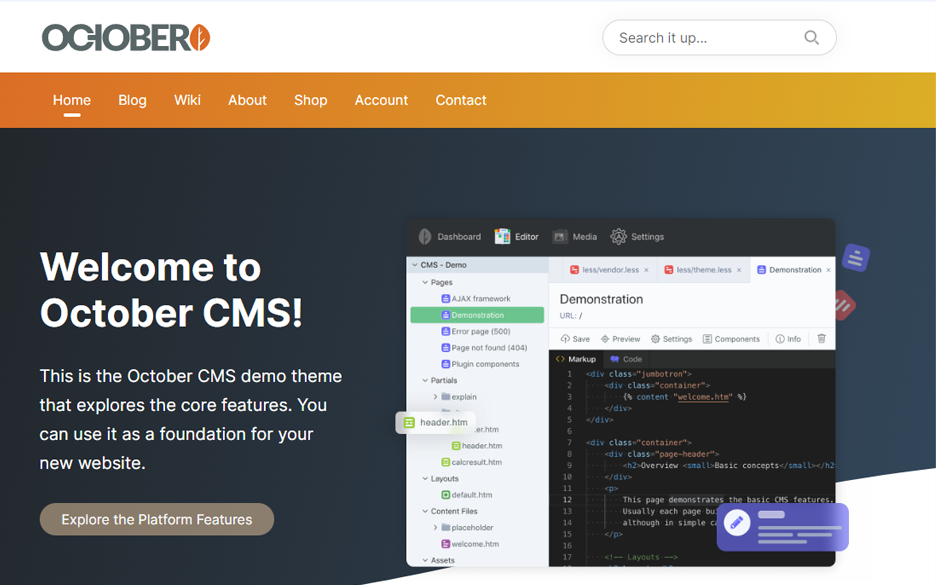Open Error page (500) in tree
Image resolution: width=936 pixels, height=585 pixels.
click(476, 331)
